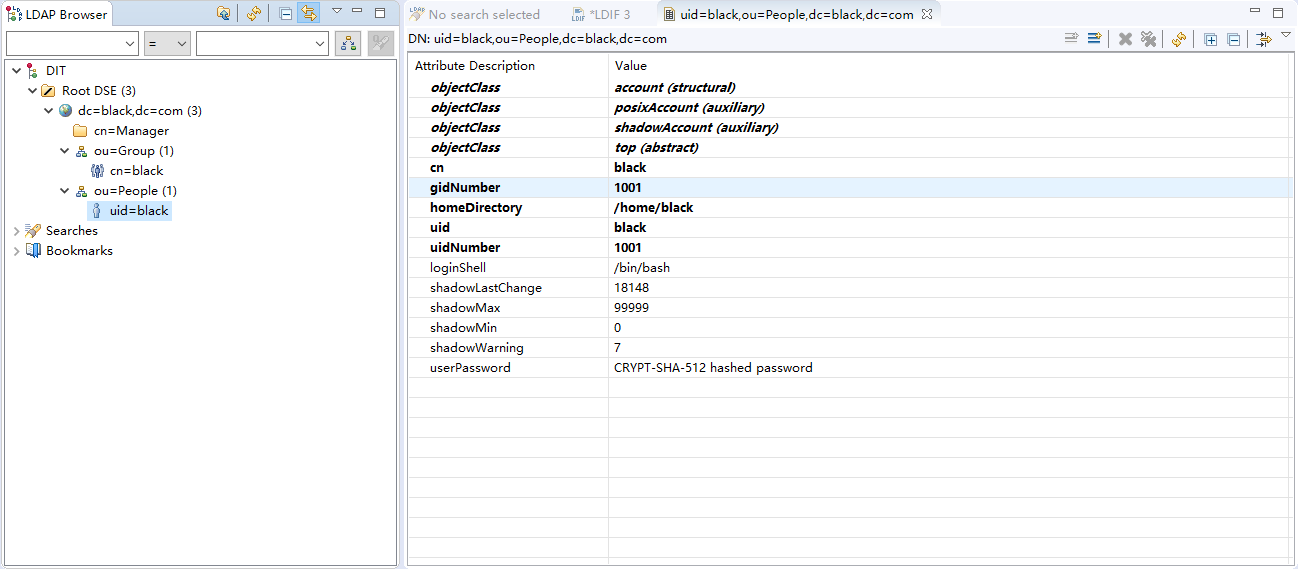The height and width of the screenshot is (569, 1298).
Task: Click the Up/parent folder icon in LDAP Browser
Action: [x=224, y=14]
